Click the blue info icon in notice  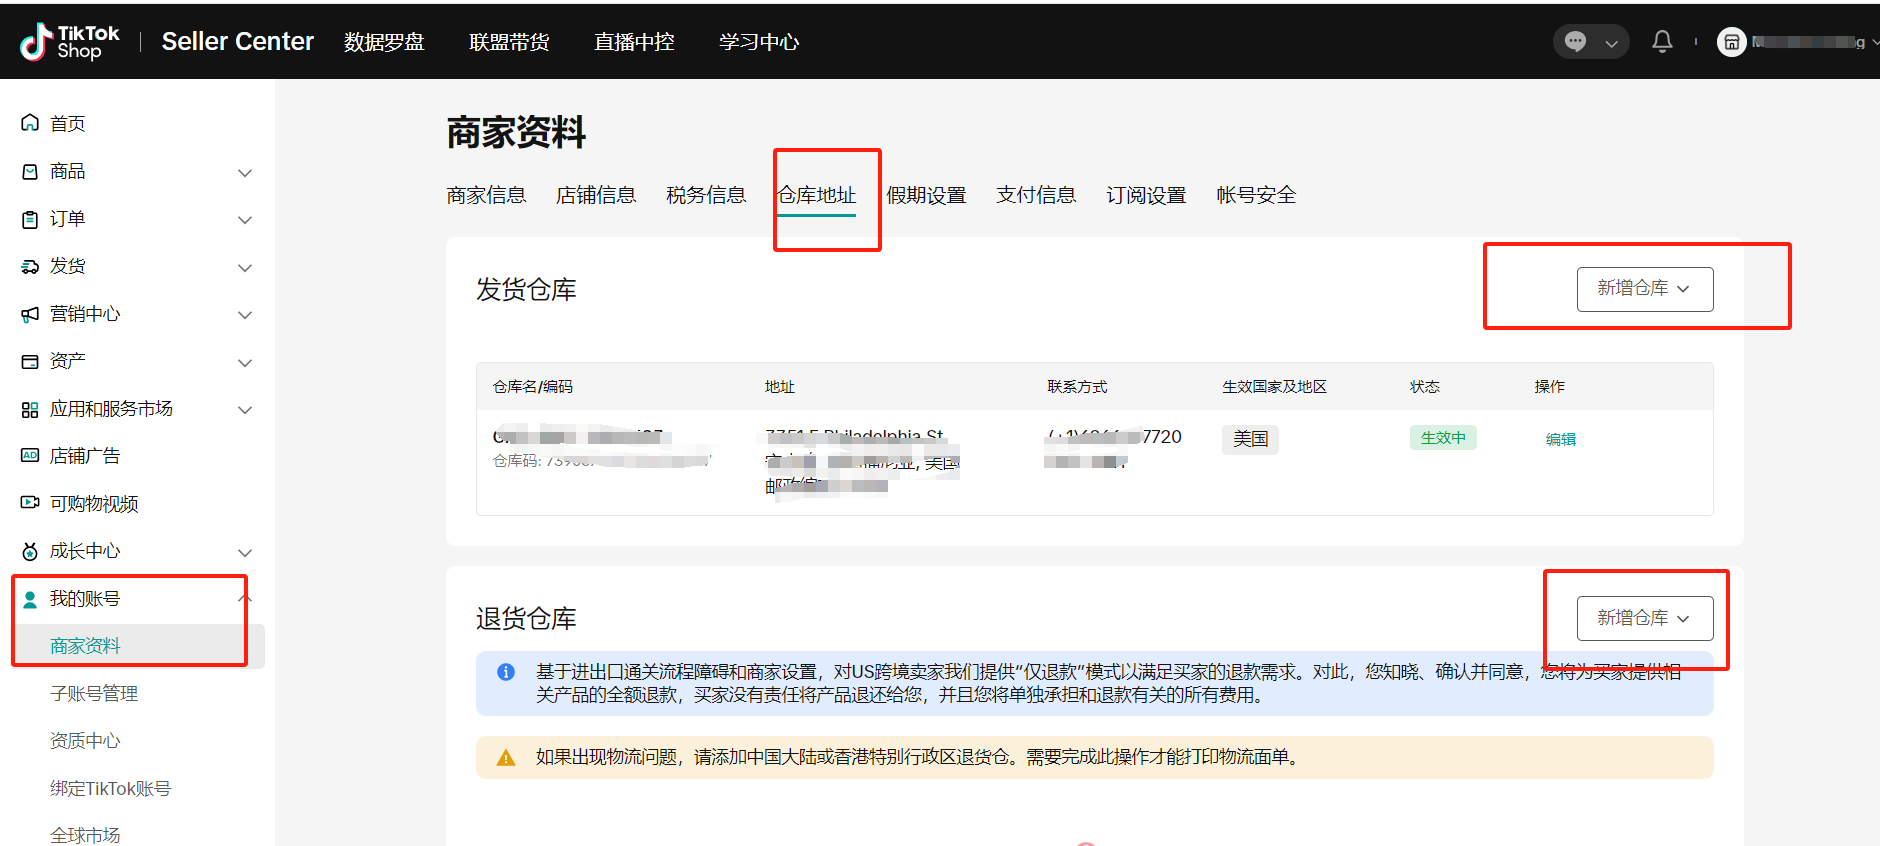(x=506, y=672)
